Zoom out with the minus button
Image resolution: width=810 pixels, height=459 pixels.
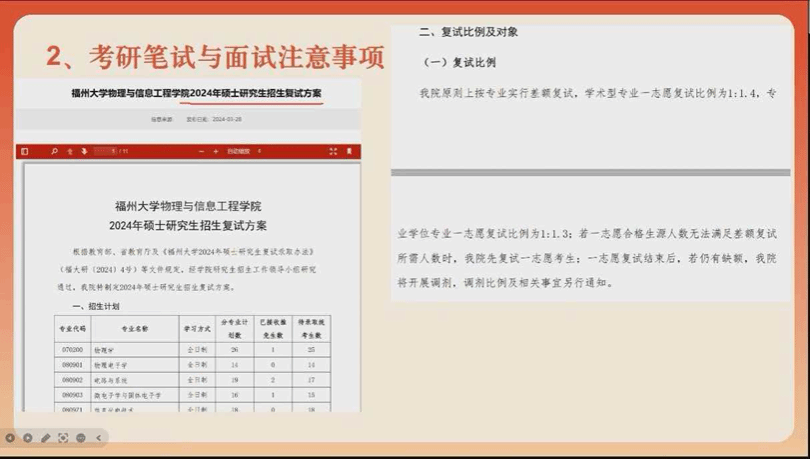point(202,152)
